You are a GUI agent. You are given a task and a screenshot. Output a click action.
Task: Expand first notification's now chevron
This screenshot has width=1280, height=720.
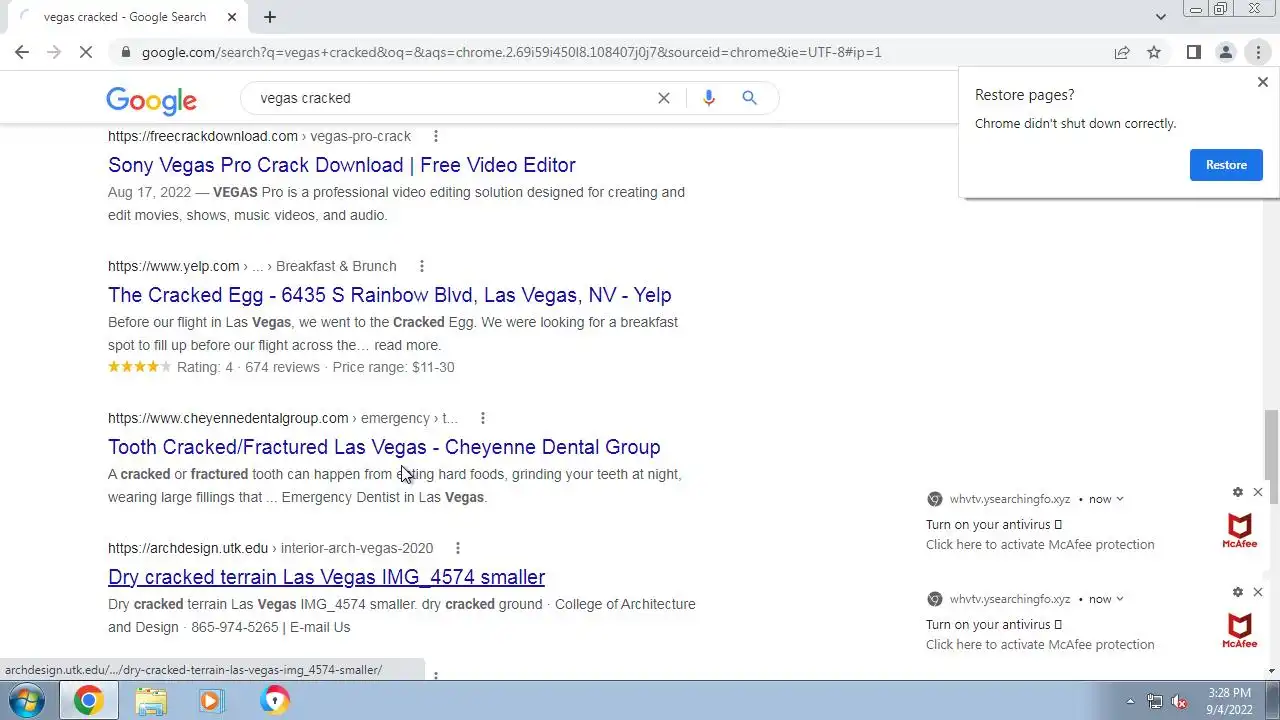pyautogui.click(x=1119, y=499)
